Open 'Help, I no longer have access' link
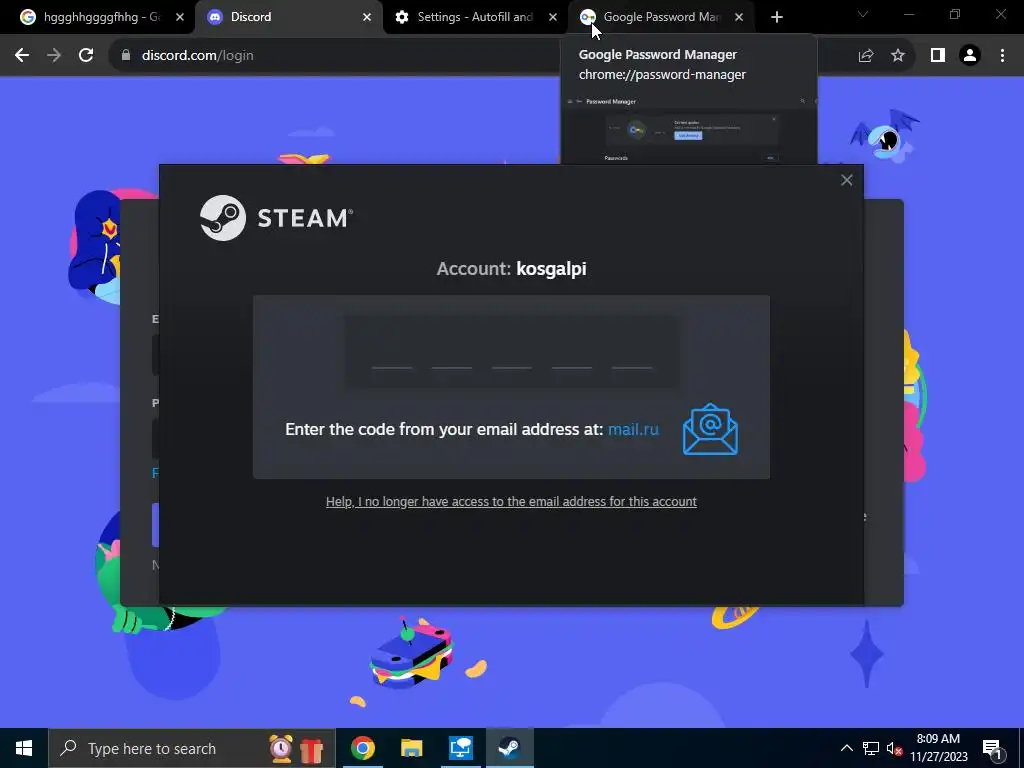The image size is (1024, 768). point(511,502)
